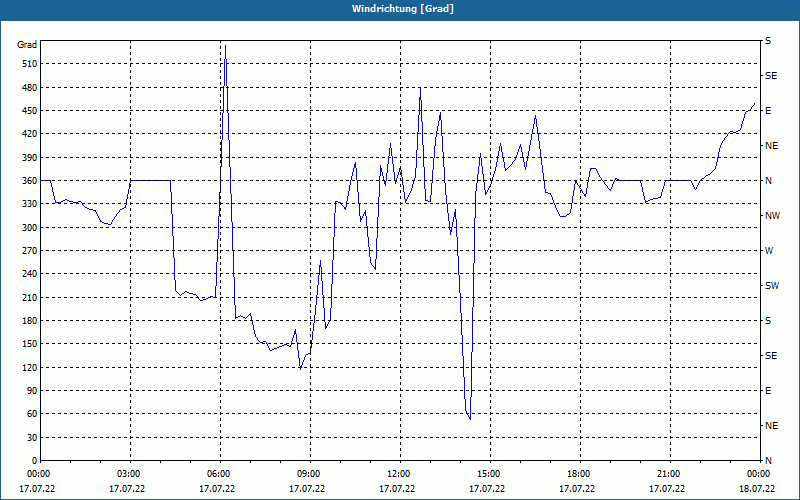Click compass label 'NE' below the 60 gridline
Screen dimensions: 800x500
[771, 426]
